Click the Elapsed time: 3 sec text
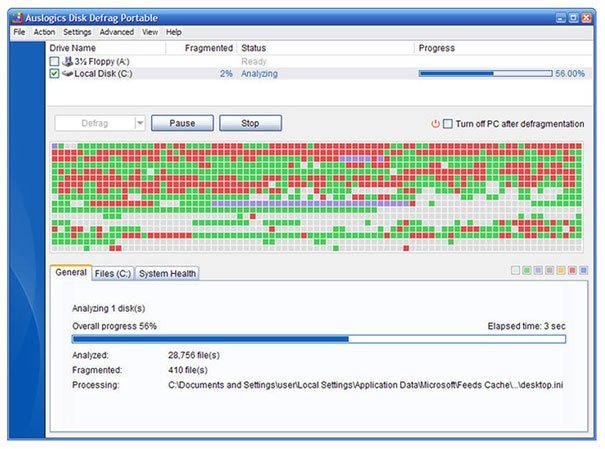Image resolution: width=605 pixels, height=449 pixels. [526, 326]
